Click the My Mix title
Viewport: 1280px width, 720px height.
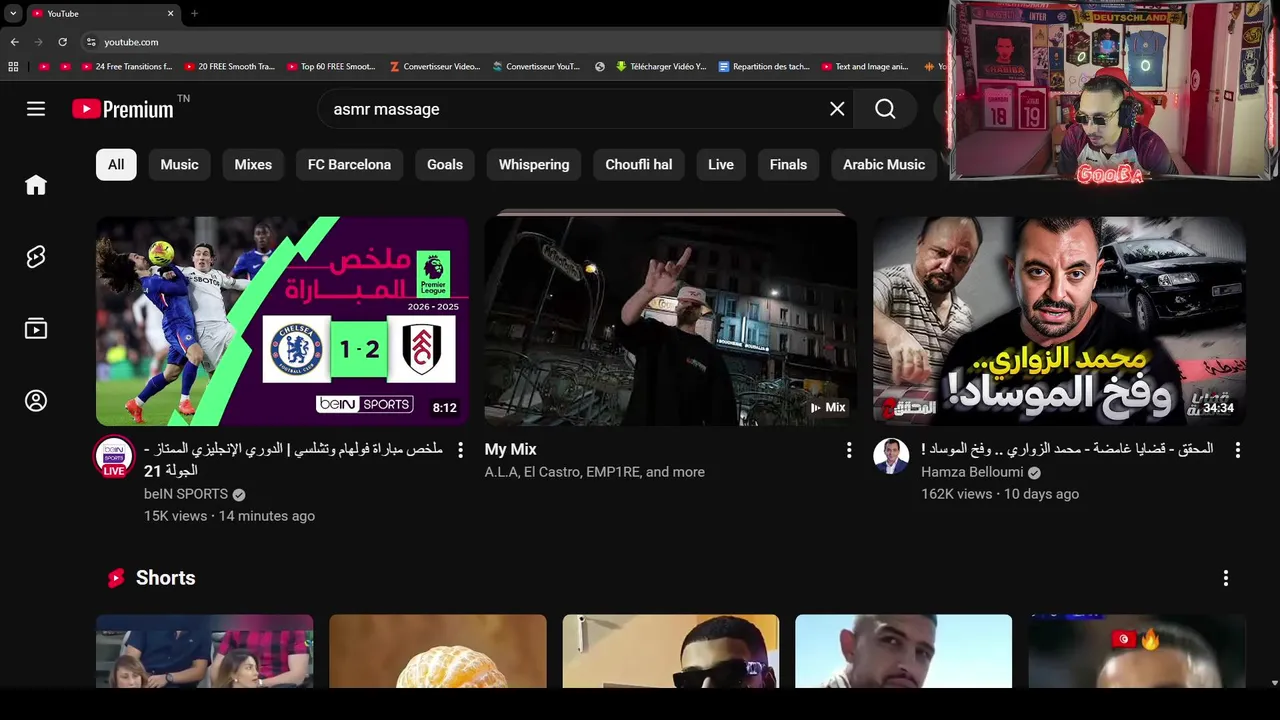click(x=511, y=450)
